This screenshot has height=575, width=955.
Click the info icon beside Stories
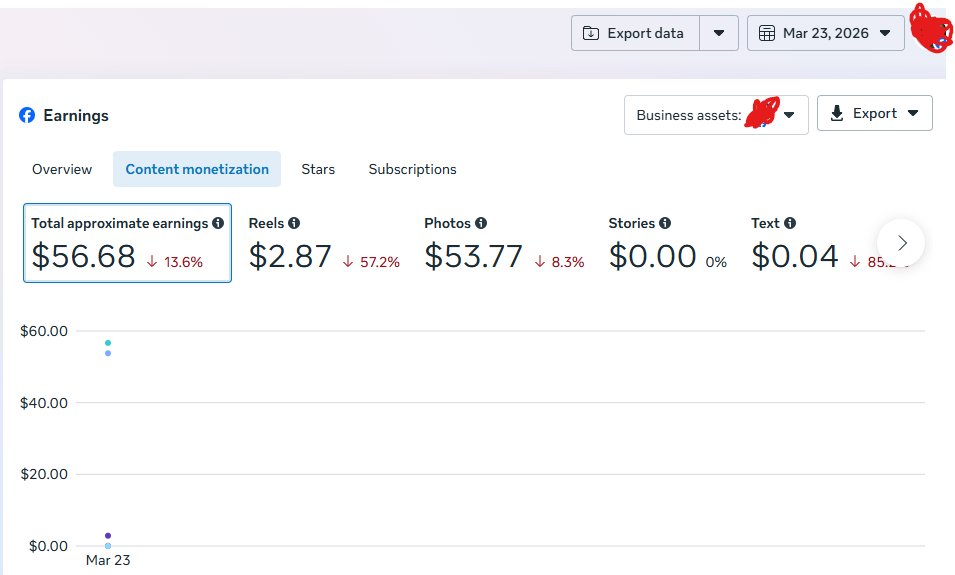click(665, 223)
